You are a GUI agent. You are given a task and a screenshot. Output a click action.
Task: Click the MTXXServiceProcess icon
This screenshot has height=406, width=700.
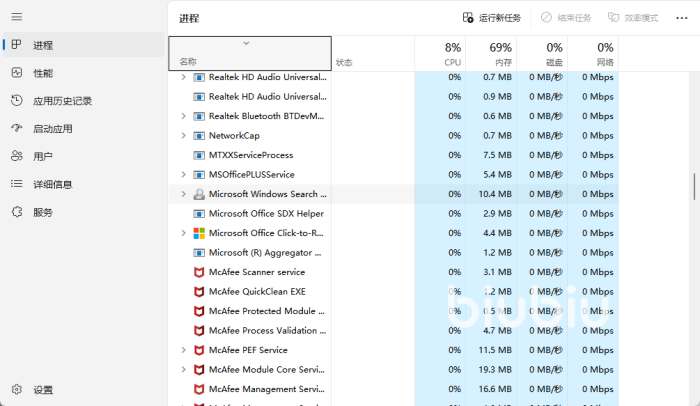click(199, 155)
